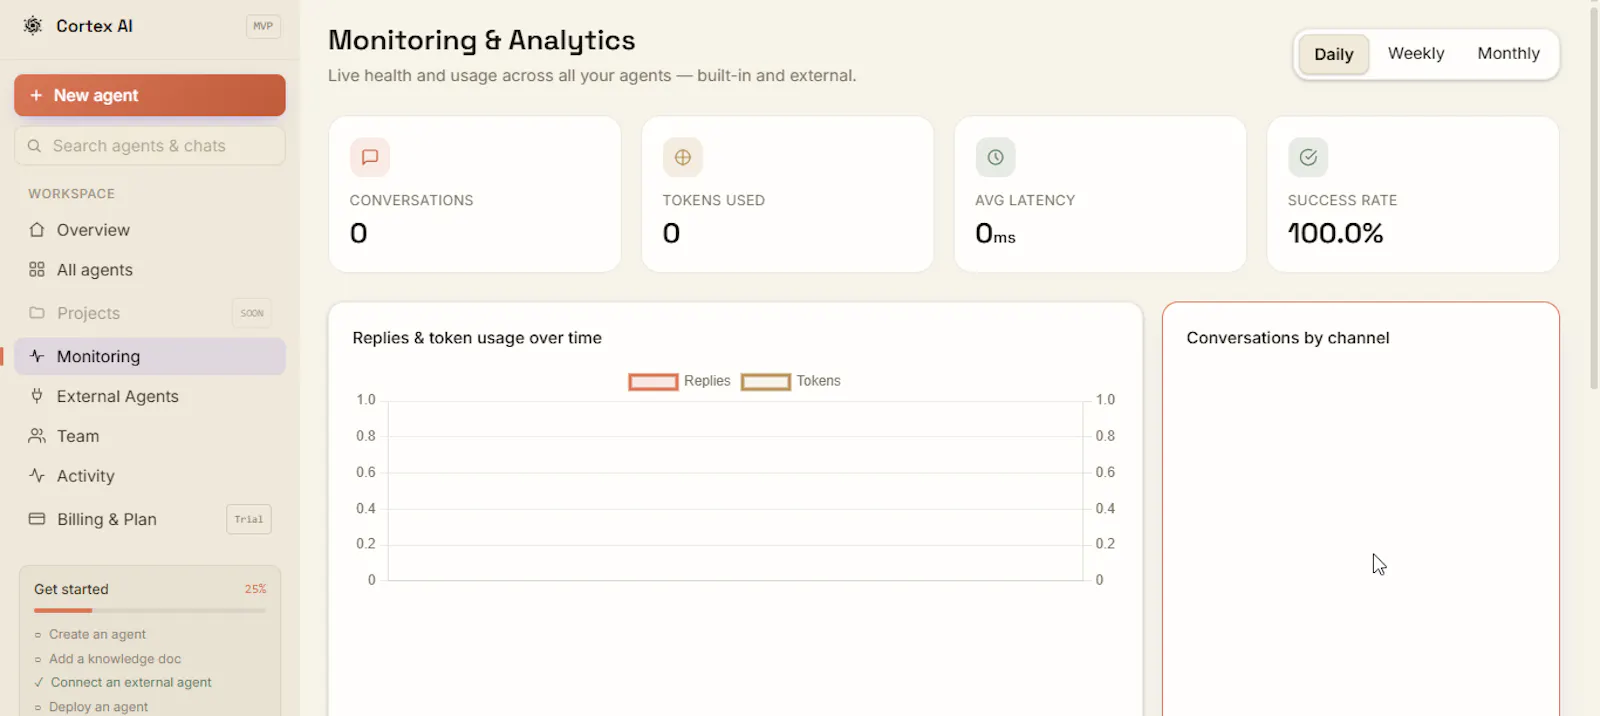
Task: Click the New agent button
Action: pos(150,95)
